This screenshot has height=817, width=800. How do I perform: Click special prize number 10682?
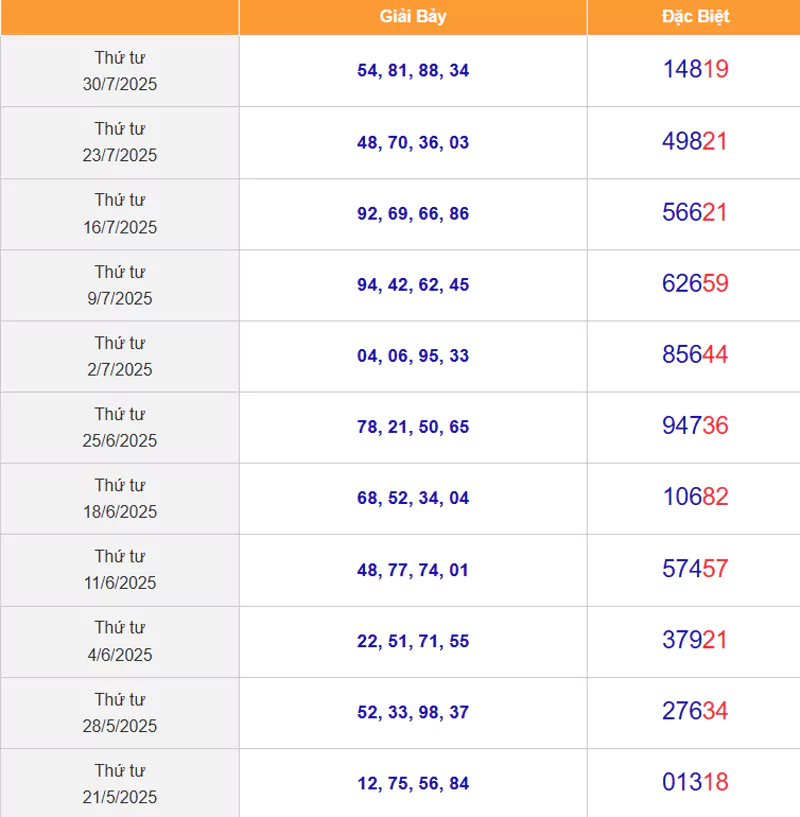(695, 497)
